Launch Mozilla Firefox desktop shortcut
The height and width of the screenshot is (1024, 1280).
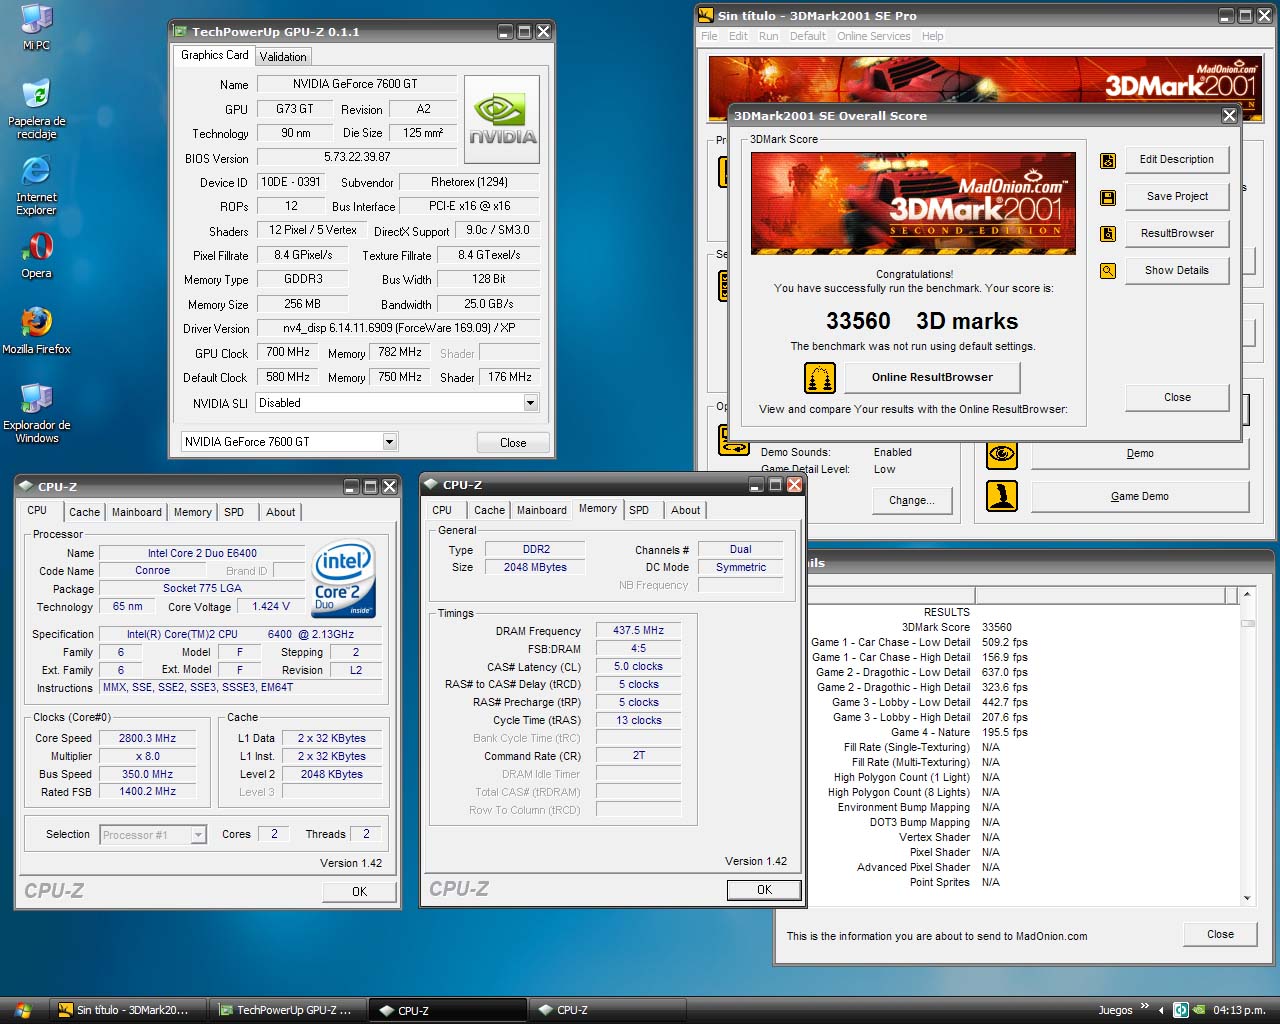pyautogui.click(x=36, y=330)
